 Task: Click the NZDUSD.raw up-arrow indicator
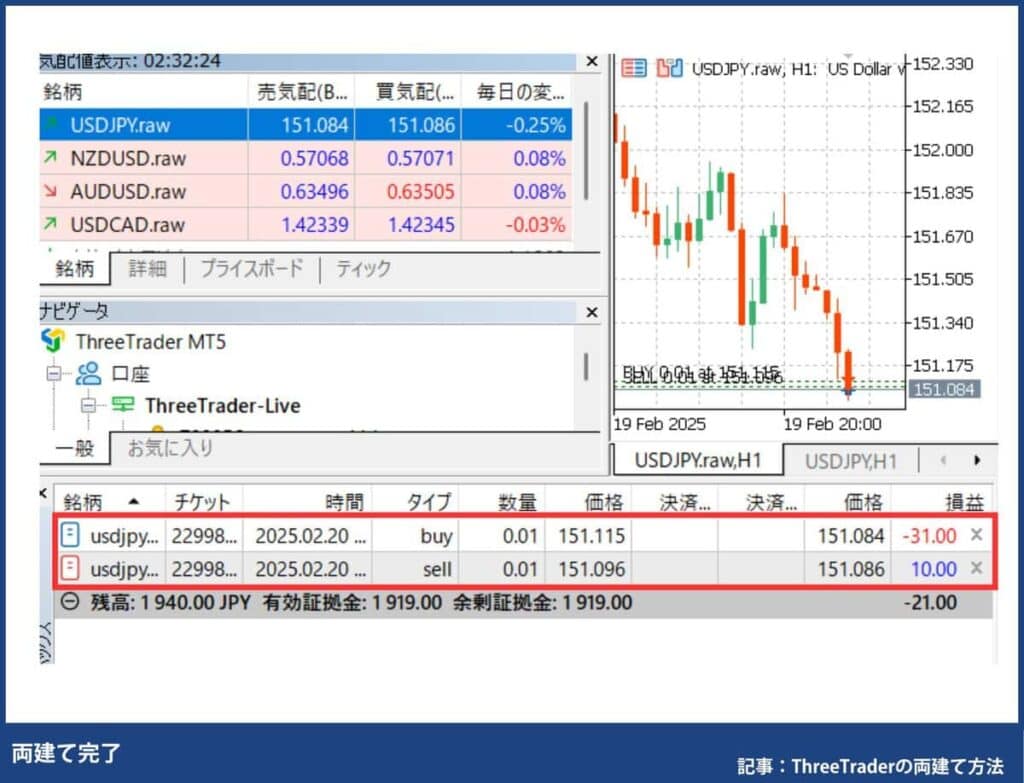50,157
